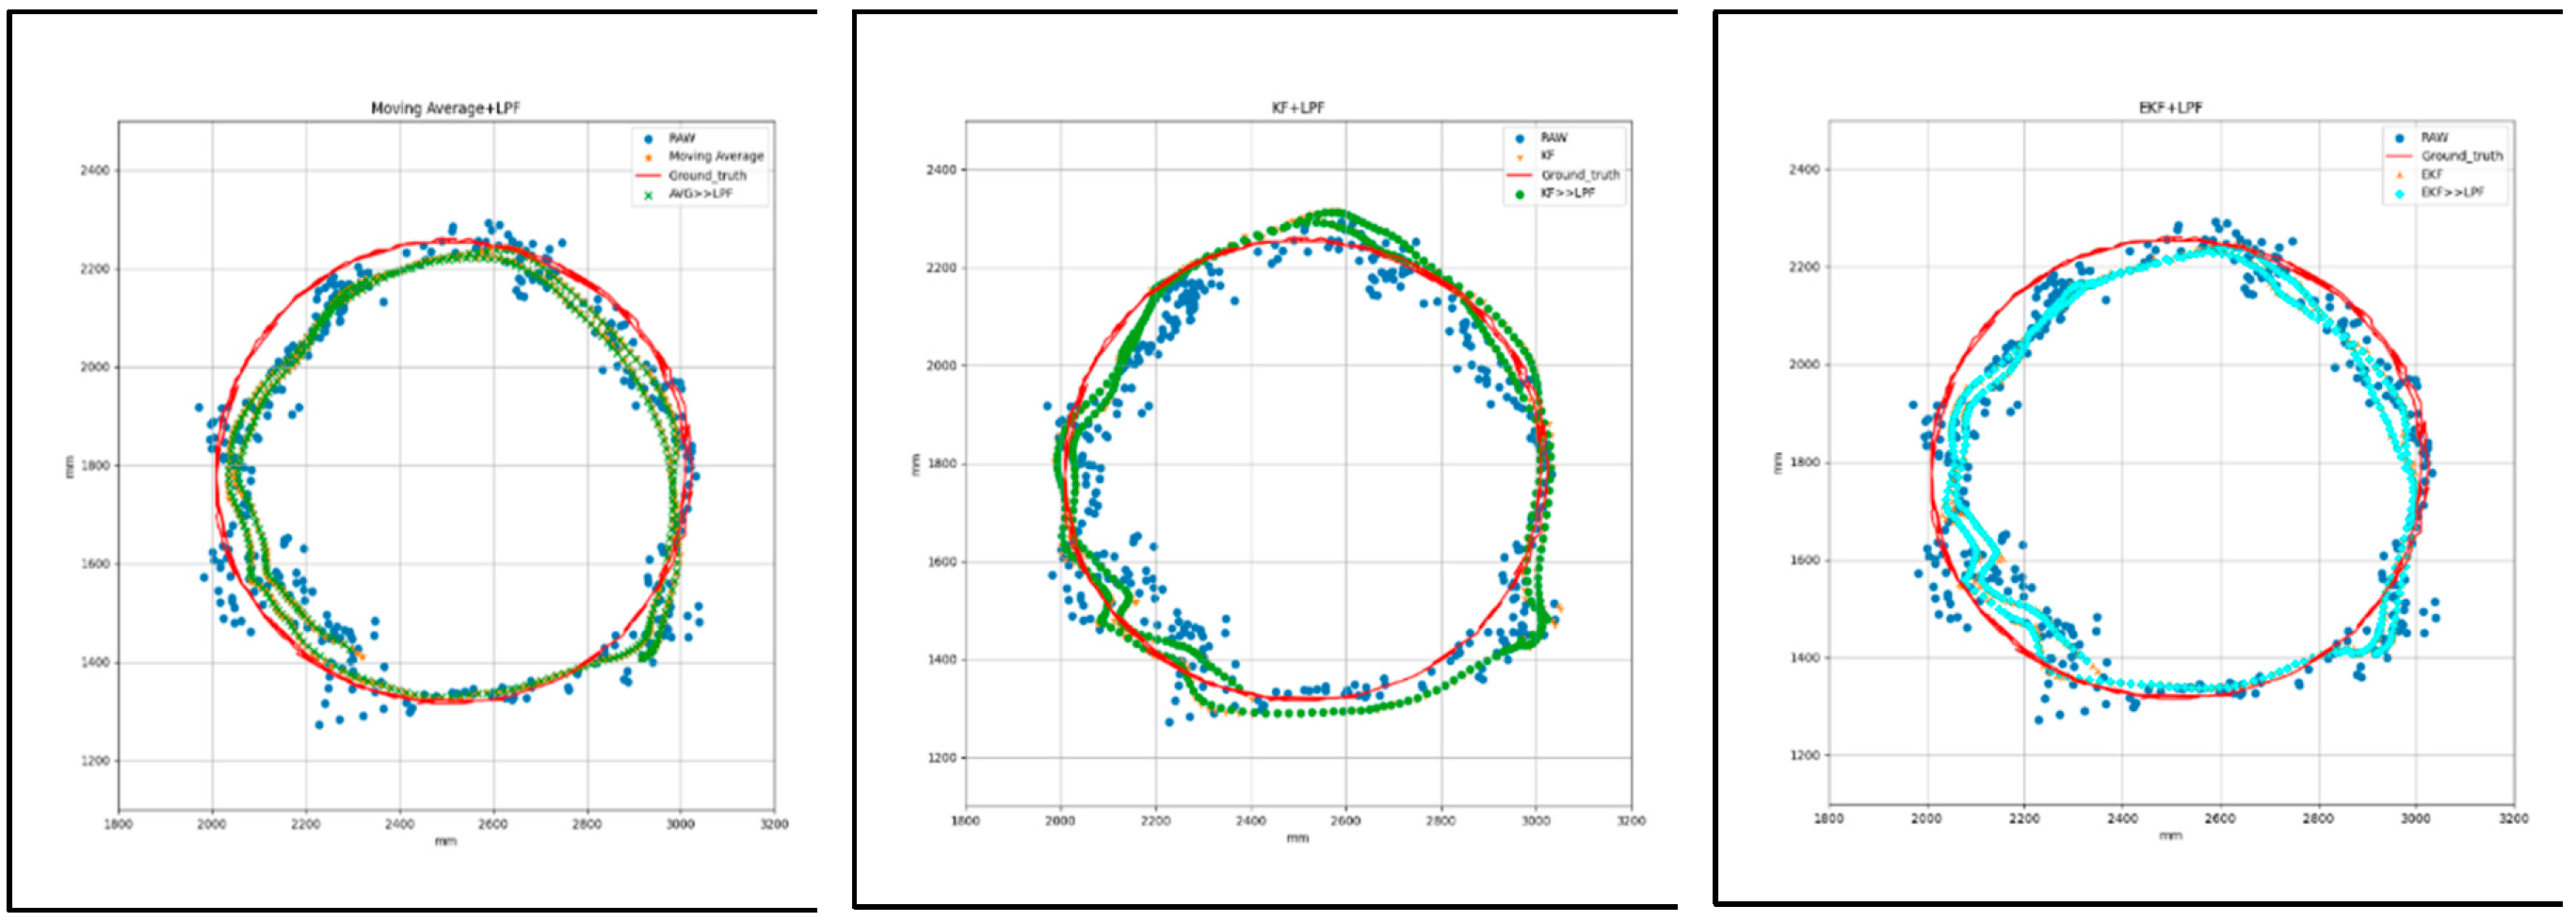
Task: Click the Ground_truth label in the KF+LPF legend
Action: pos(1582,176)
